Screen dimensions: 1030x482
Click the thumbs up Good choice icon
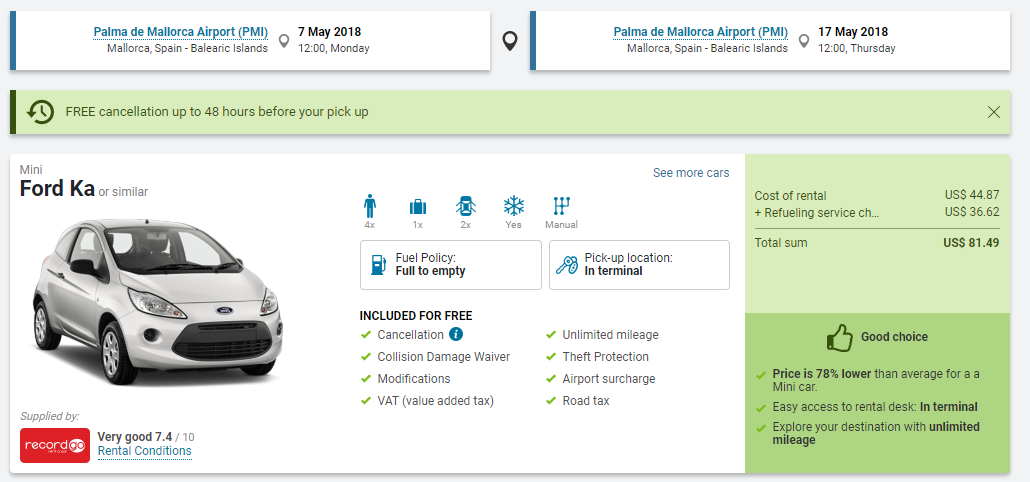tap(839, 337)
